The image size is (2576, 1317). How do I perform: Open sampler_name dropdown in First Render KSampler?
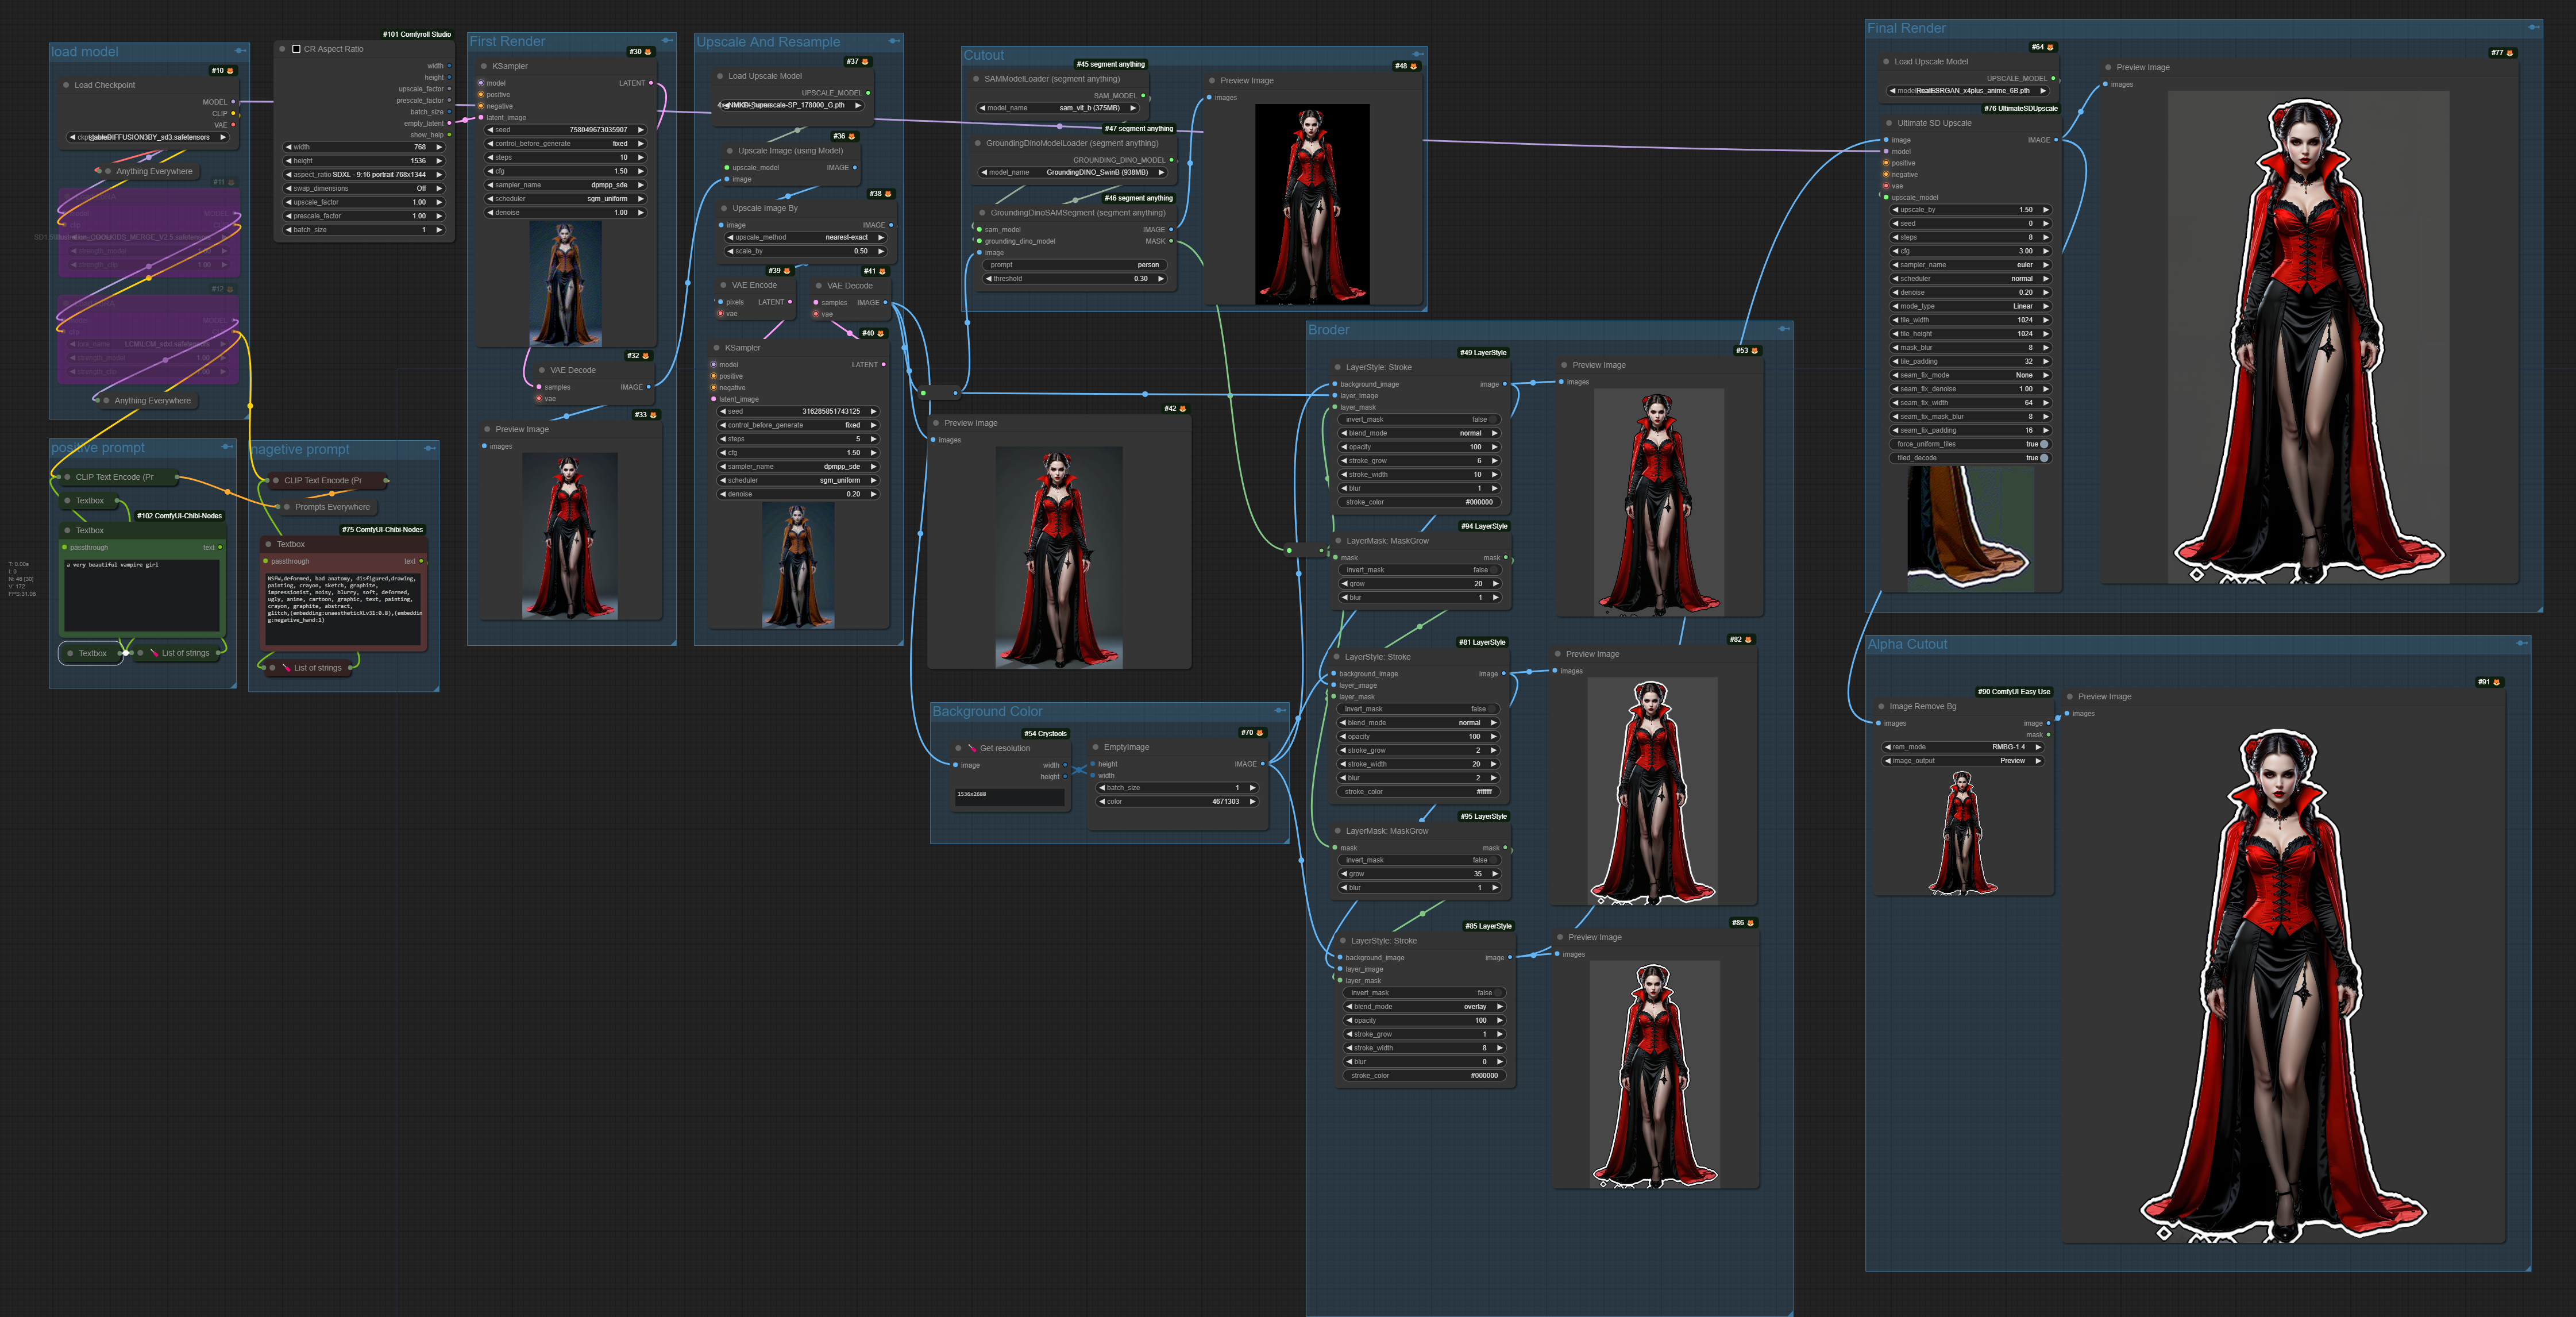click(565, 185)
